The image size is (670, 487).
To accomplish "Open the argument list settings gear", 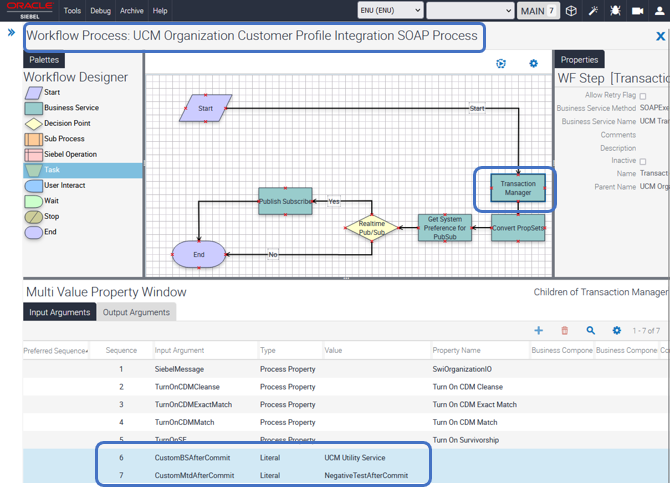I will (x=616, y=330).
